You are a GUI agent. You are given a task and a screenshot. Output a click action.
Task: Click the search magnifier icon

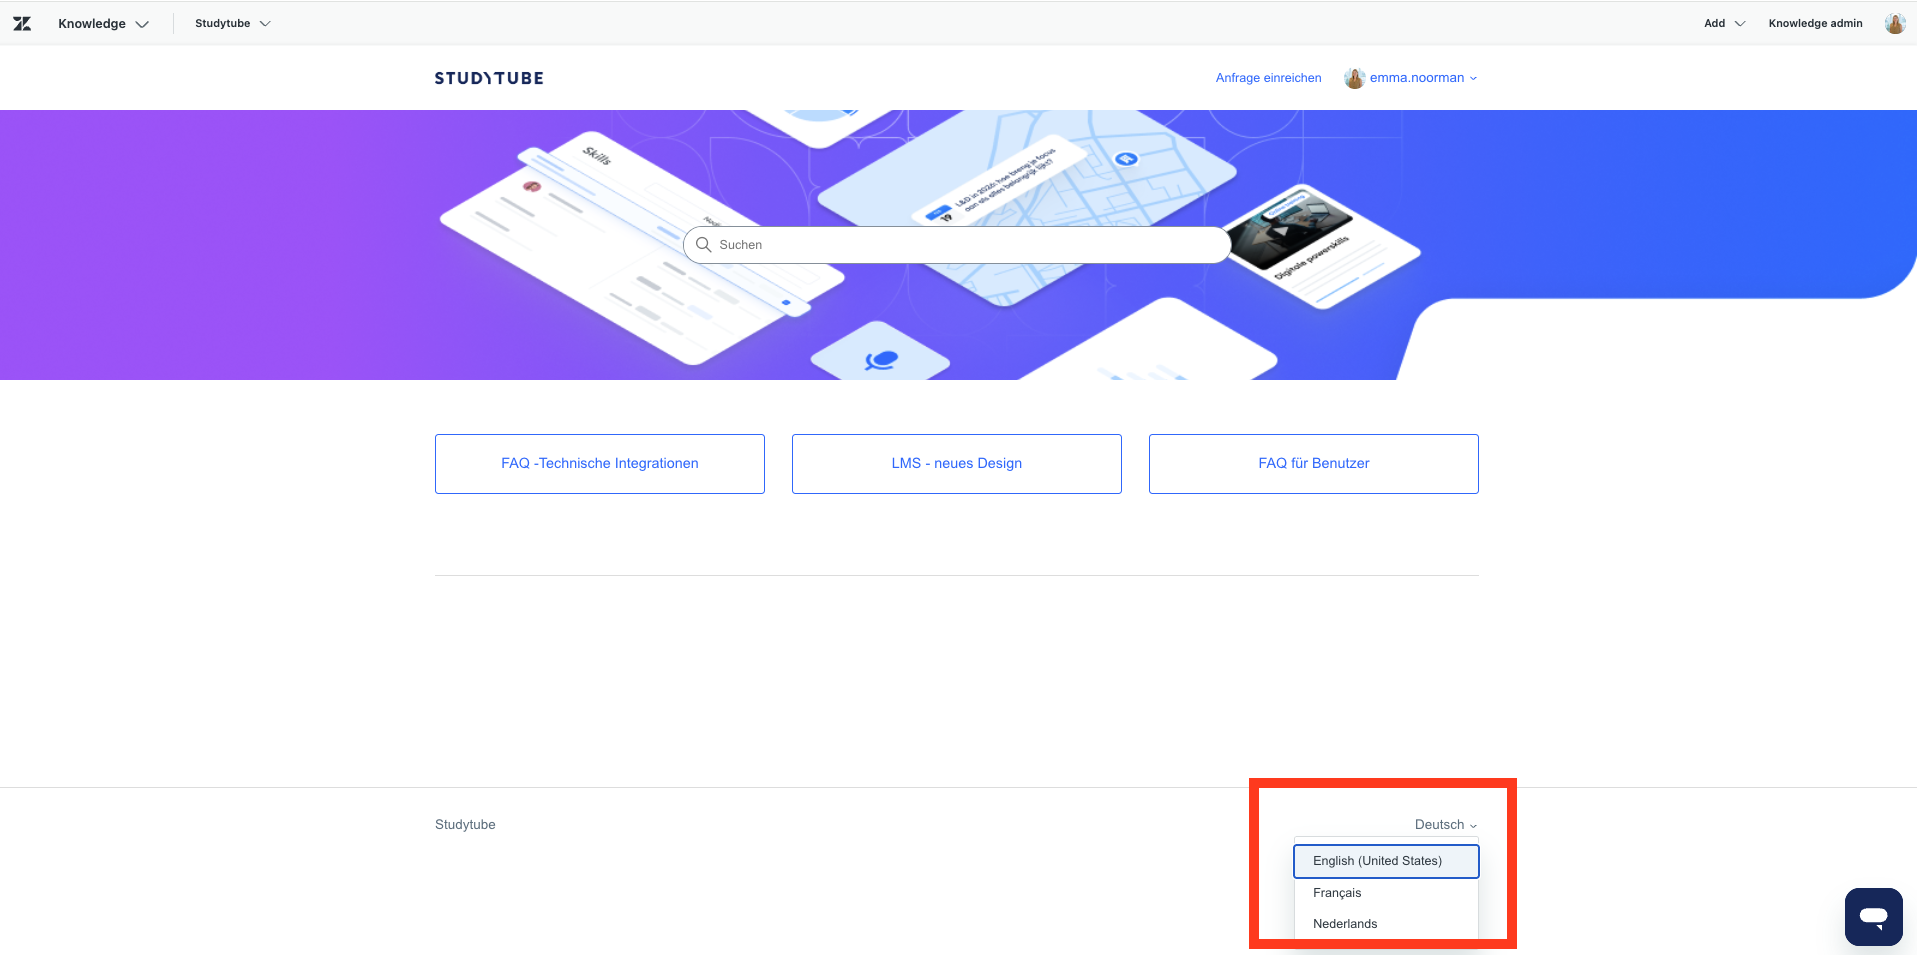[x=703, y=245]
